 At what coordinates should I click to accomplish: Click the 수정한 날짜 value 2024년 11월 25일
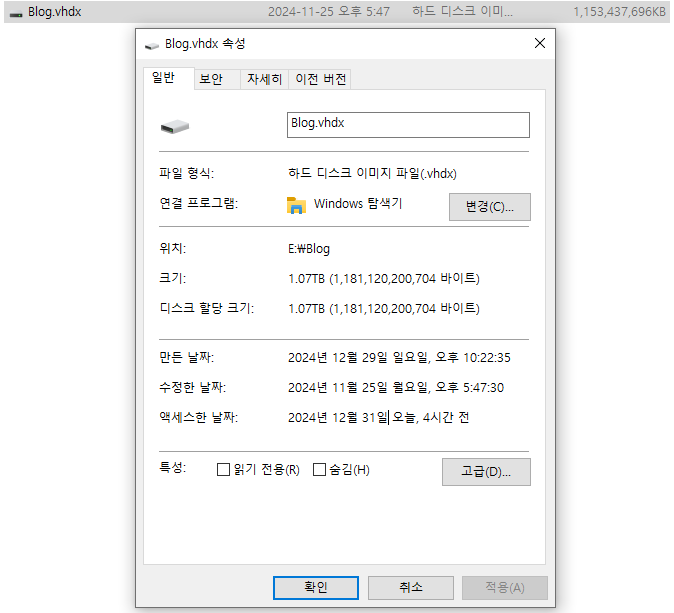click(x=396, y=387)
